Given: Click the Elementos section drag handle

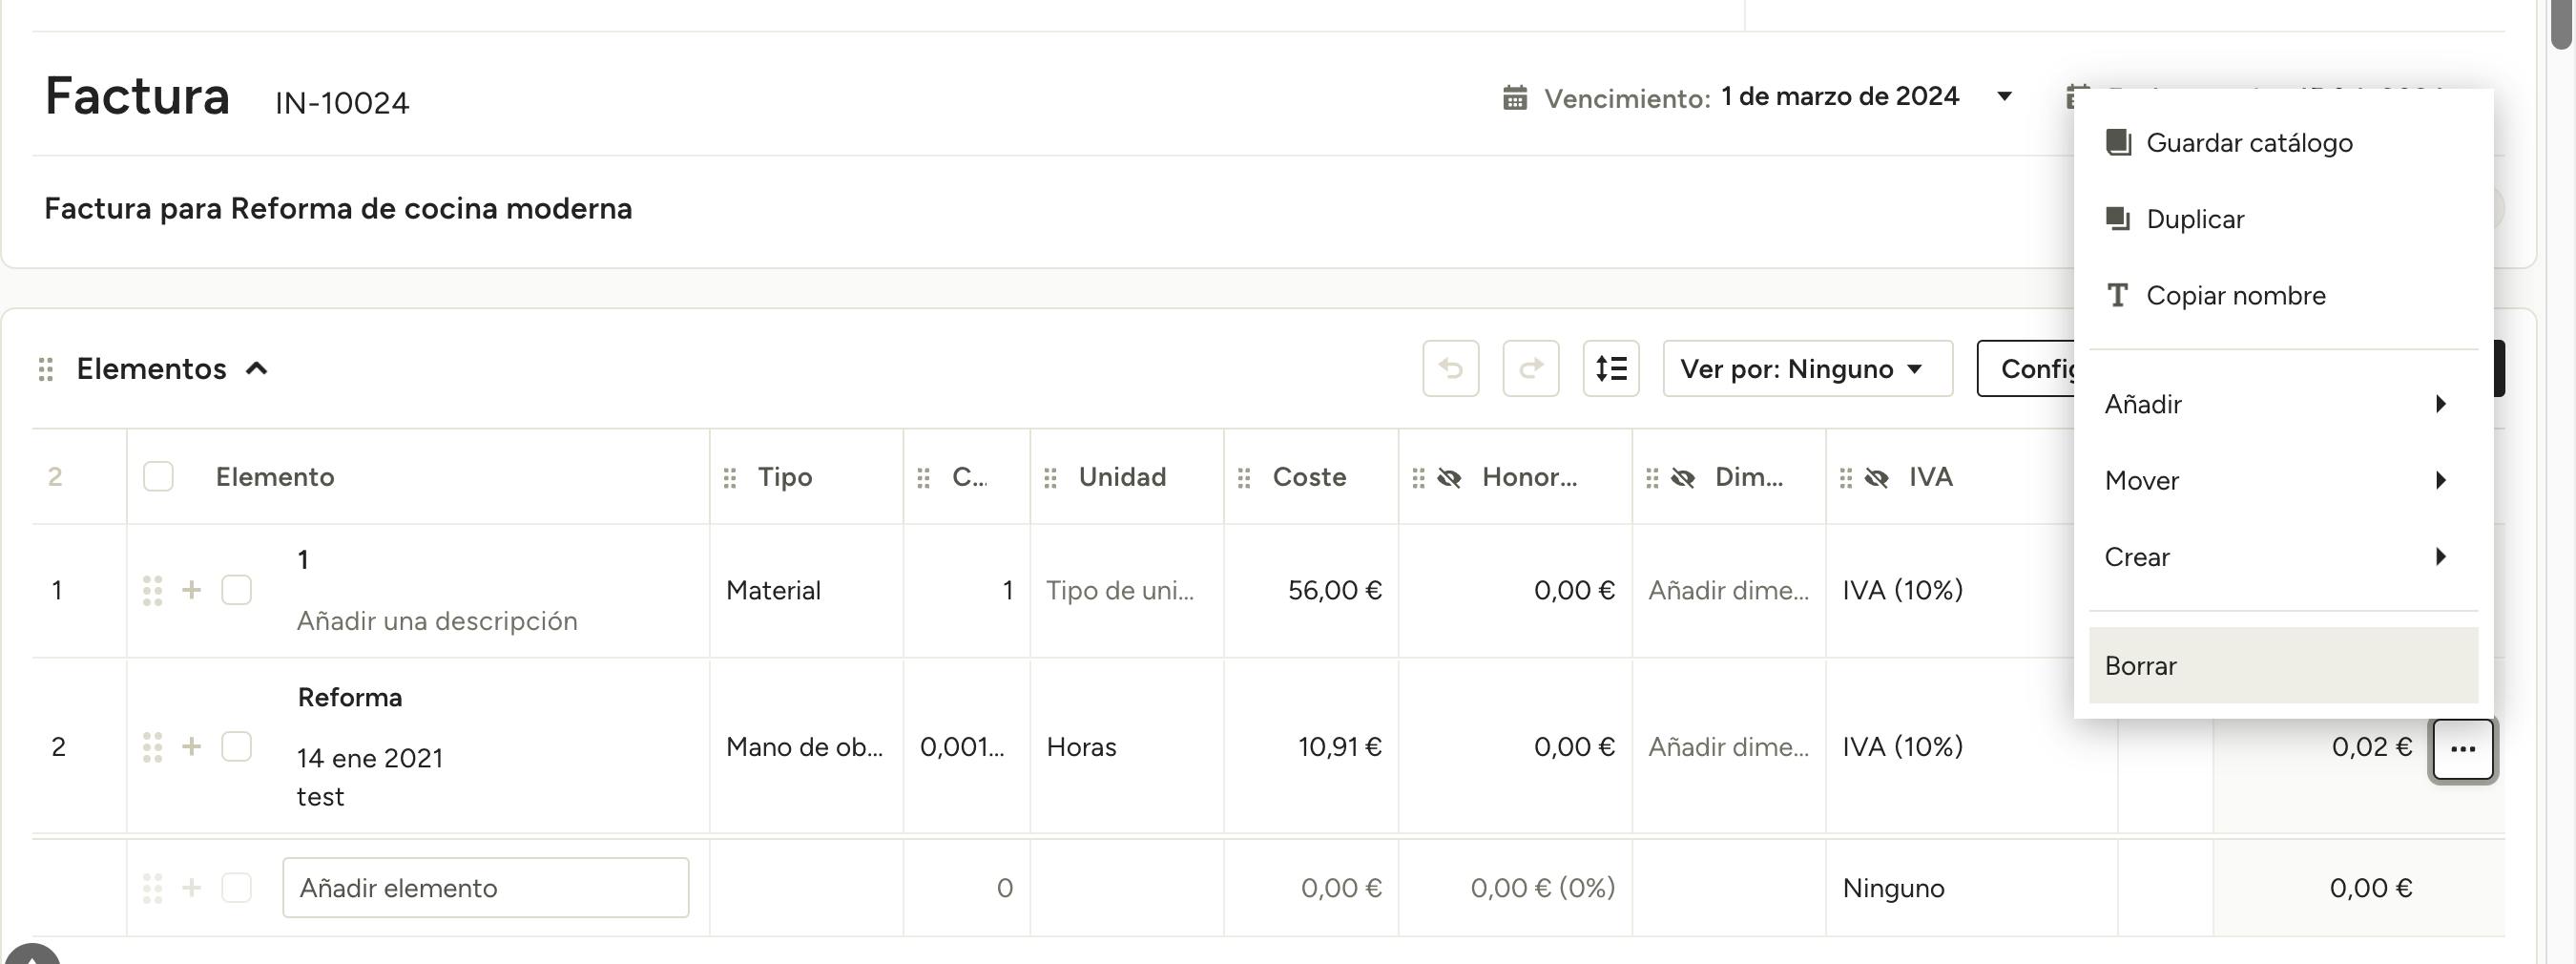Looking at the screenshot, I should coord(46,369).
